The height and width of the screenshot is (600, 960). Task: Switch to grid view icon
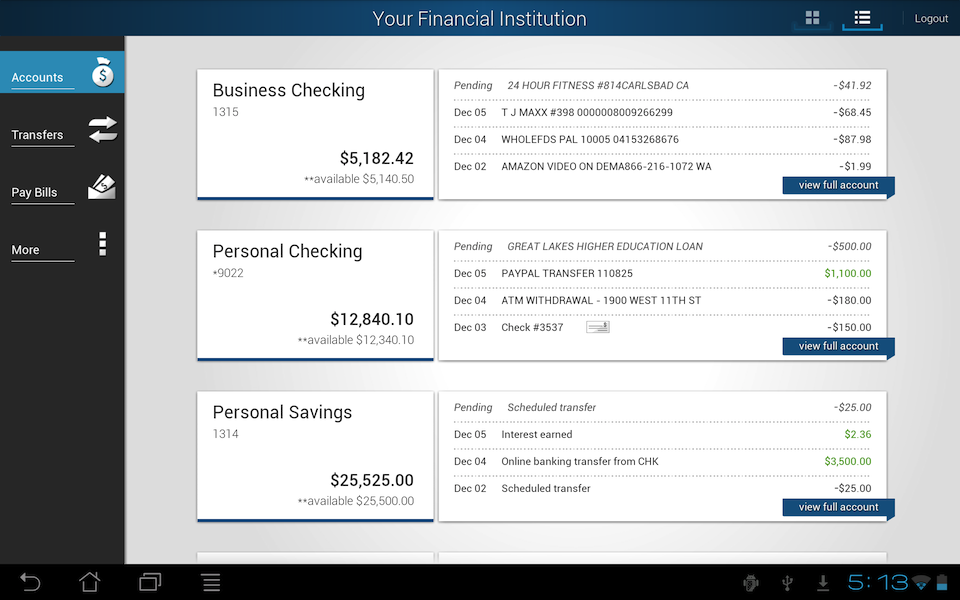(x=811, y=17)
